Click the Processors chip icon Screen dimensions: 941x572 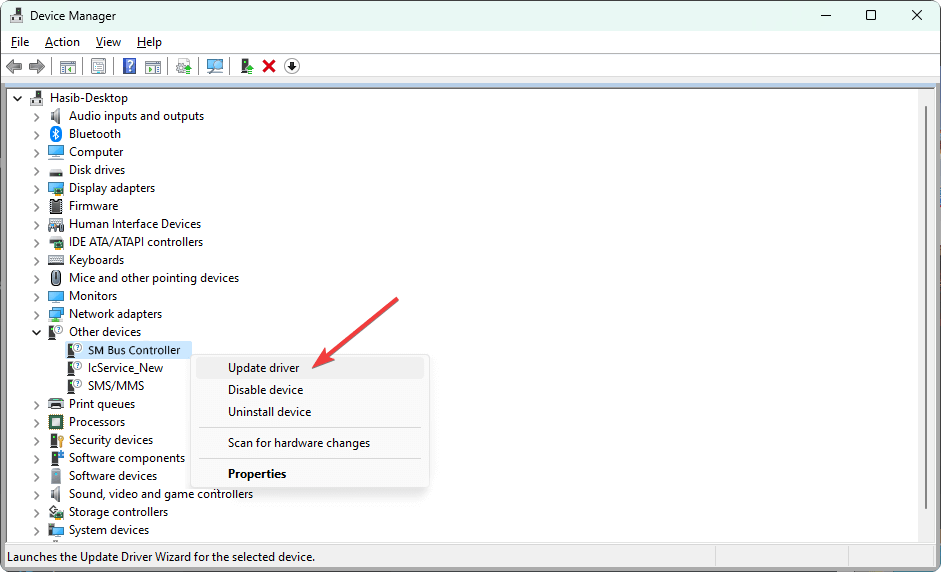tap(56, 422)
